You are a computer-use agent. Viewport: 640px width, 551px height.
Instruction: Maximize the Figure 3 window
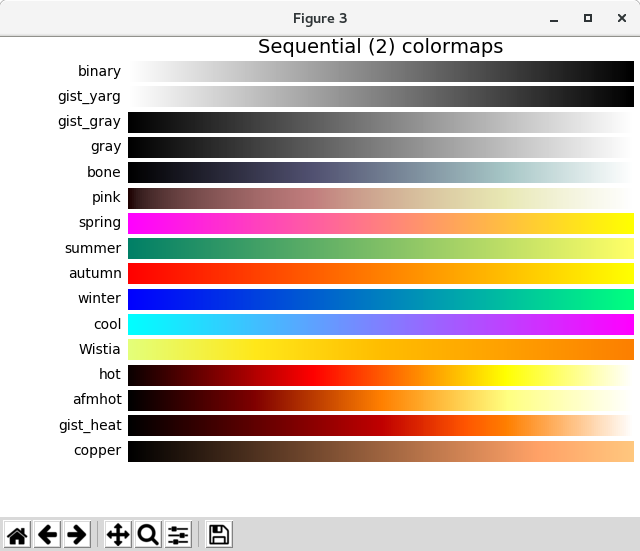click(588, 18)
